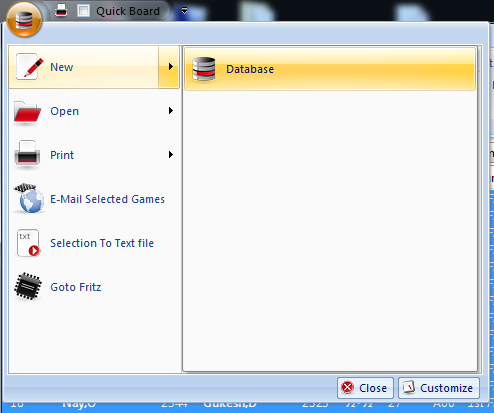The image size is (494, 413).
Task: Create a new Database from the submenu
Action: pyautogui.click(x=330, y=69)
